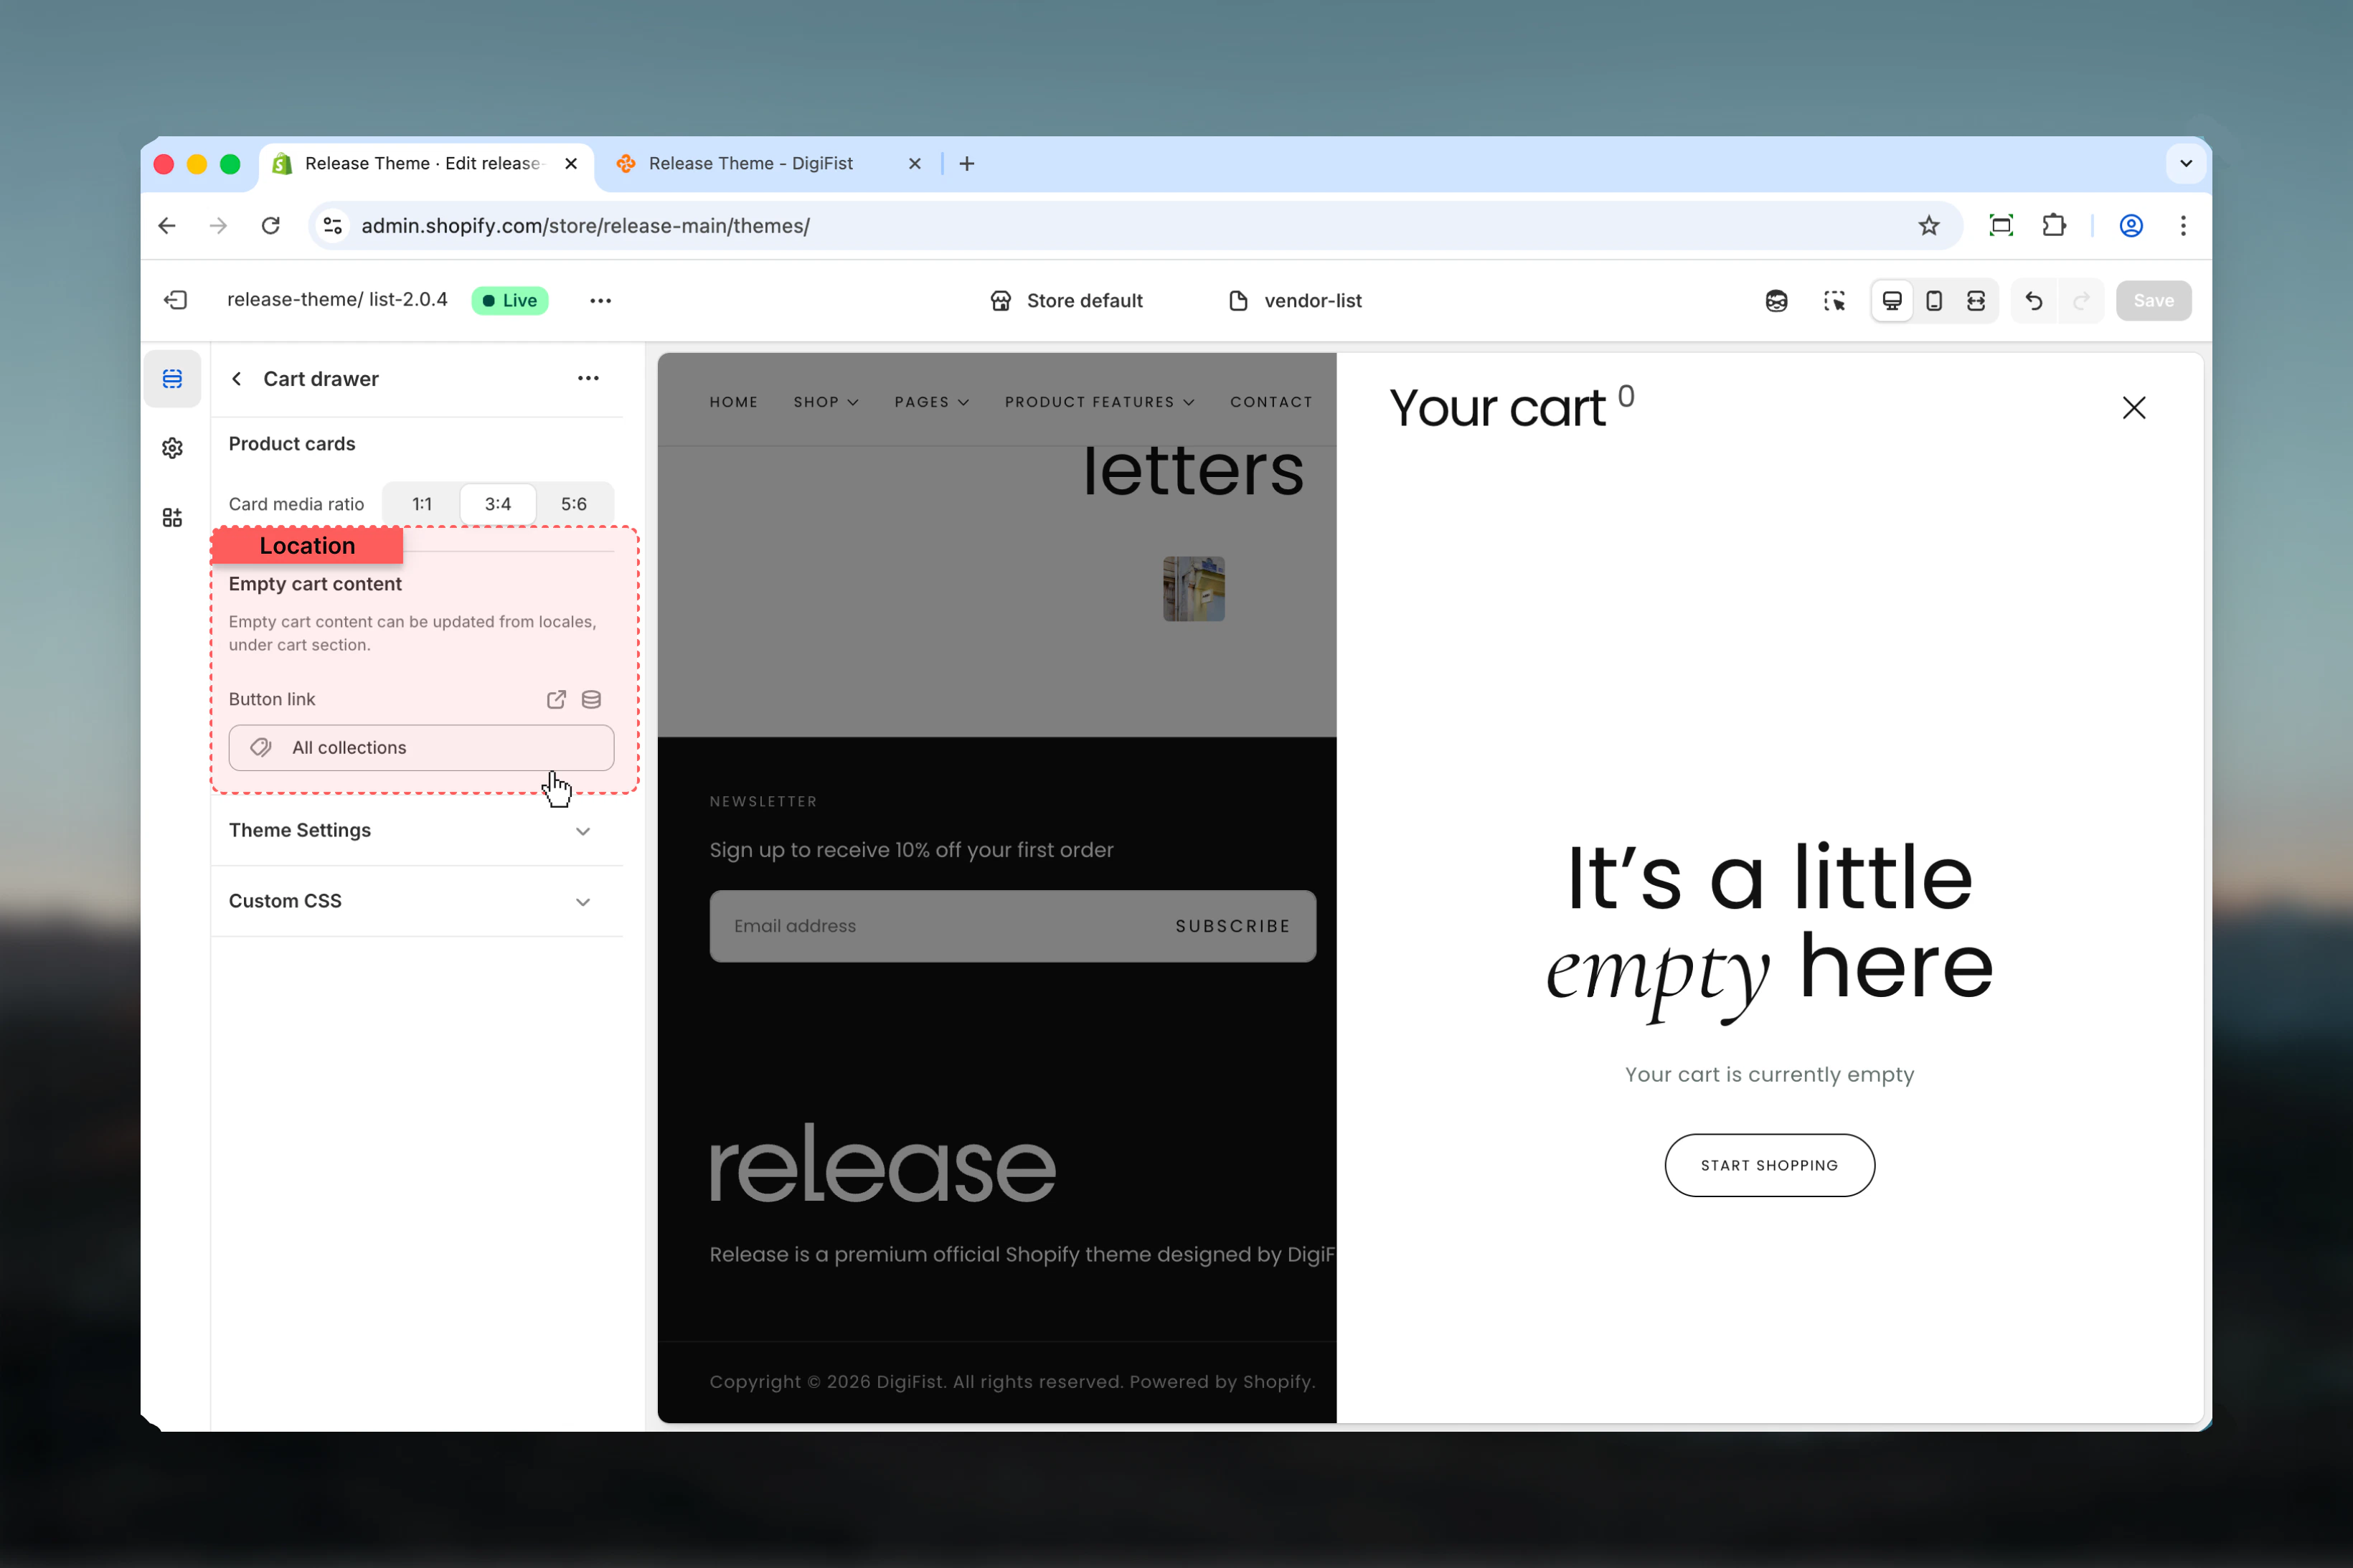Screen dimensions: 2353x1568
Task: Open Cart drawer more options menu
Action: (x=588, y=378)
